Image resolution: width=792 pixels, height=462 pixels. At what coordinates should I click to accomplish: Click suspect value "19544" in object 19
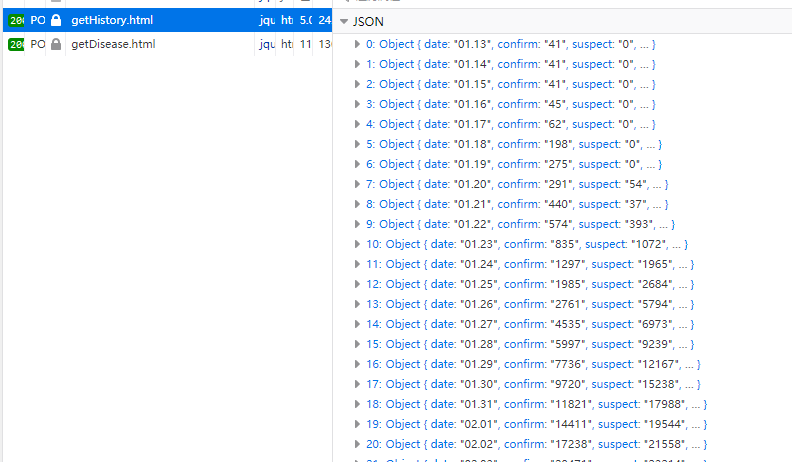point(665,424)
